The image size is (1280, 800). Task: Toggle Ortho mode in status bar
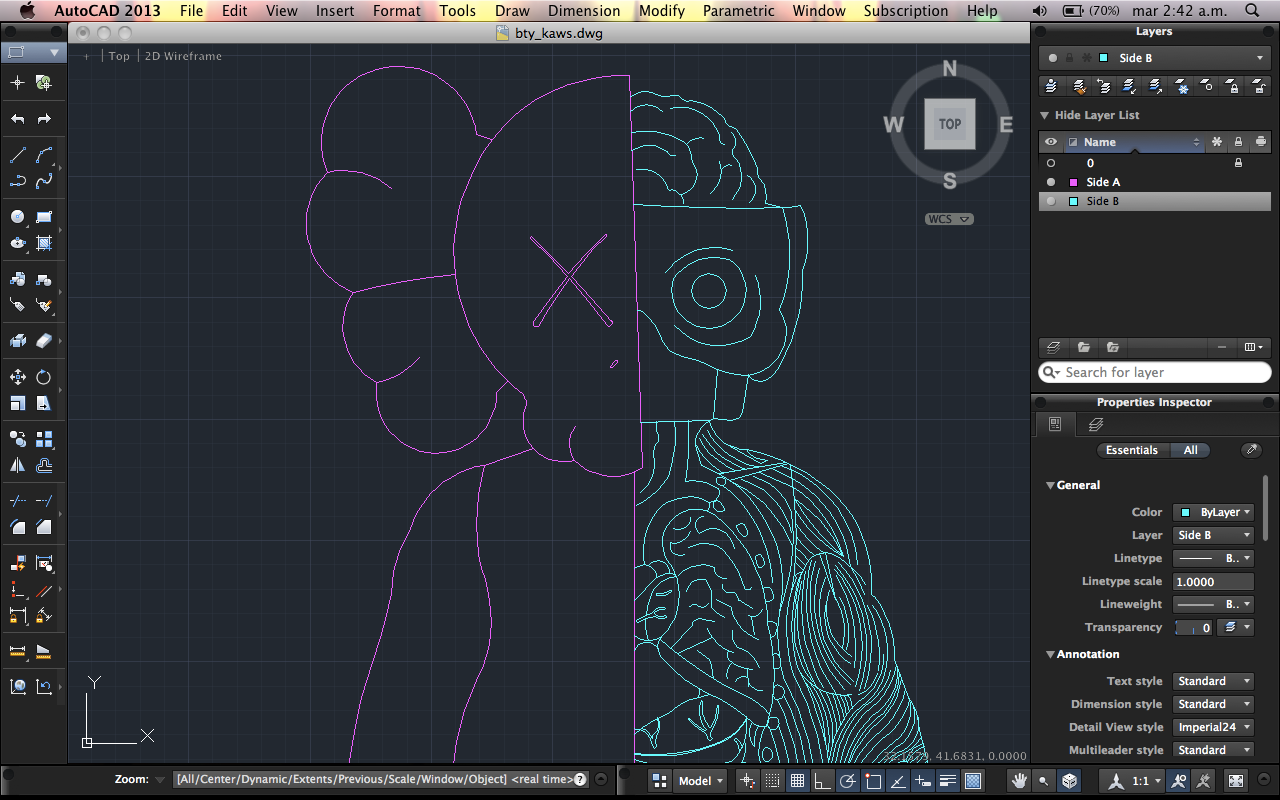click(x=822, y=780)
